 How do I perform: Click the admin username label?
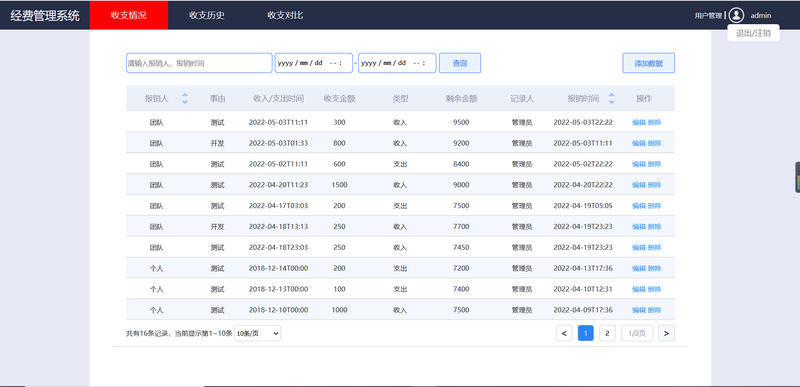tap(761, 16)
